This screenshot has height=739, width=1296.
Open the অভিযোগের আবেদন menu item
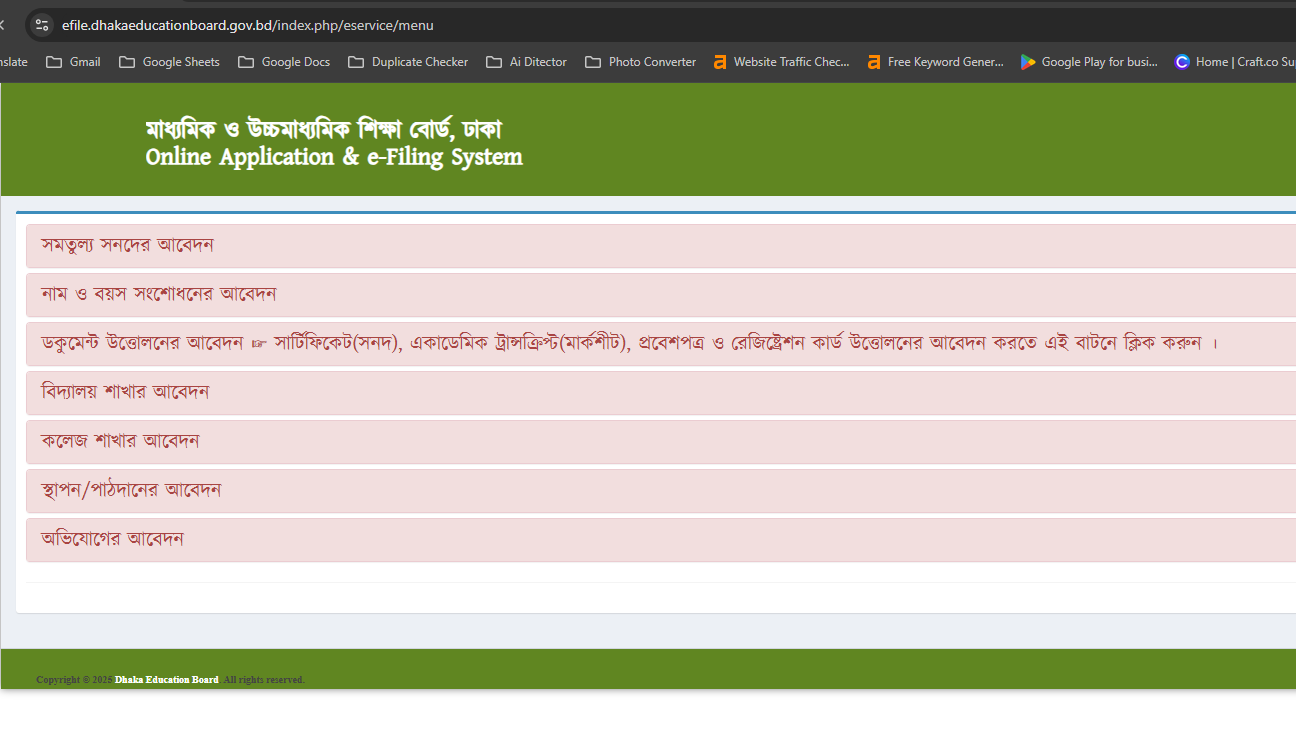coord(661,540)
